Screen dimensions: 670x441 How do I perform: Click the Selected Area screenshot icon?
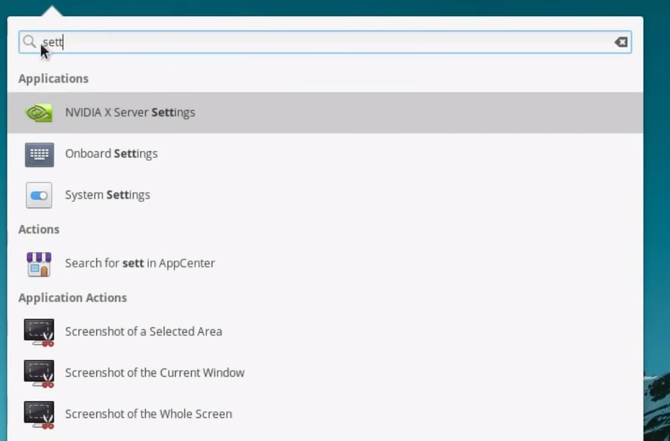click(39, 332)
